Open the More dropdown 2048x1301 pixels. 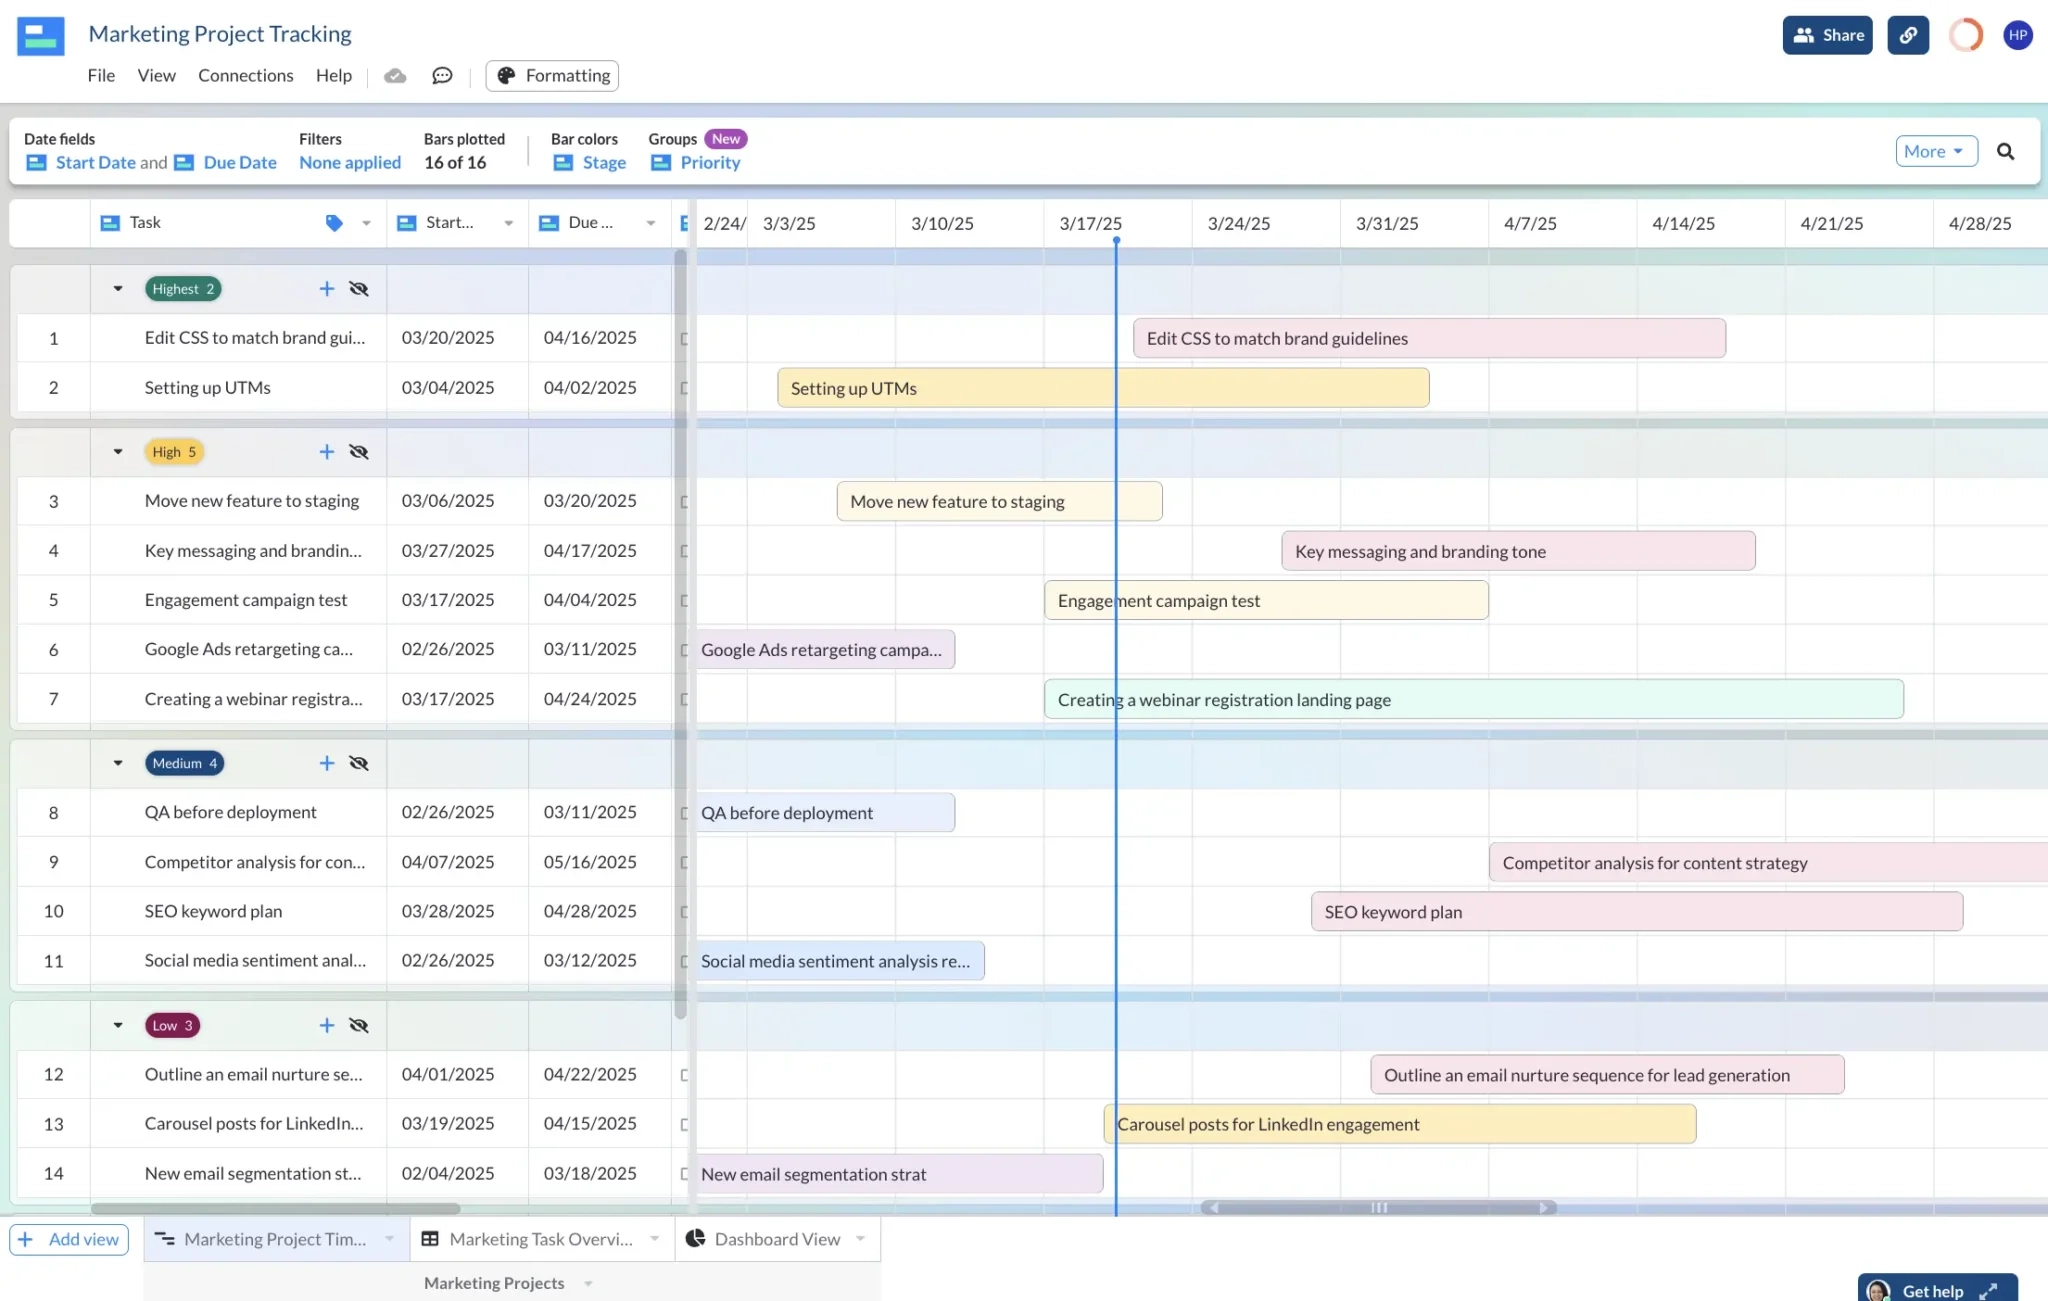coord(1935,151)
